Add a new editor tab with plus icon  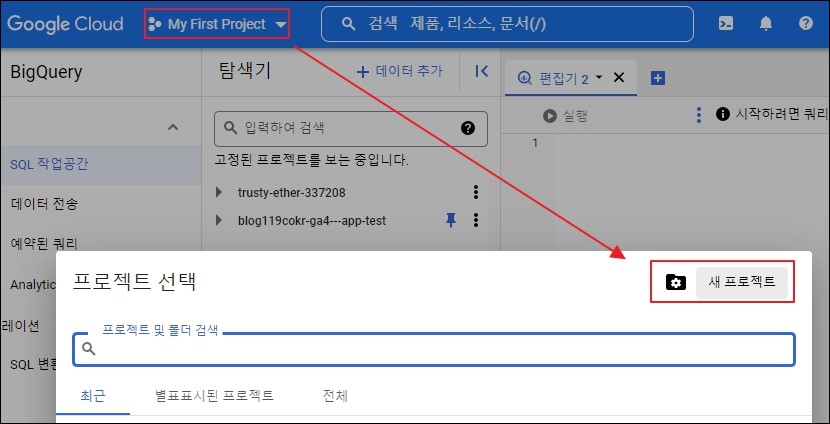(658, 78)
